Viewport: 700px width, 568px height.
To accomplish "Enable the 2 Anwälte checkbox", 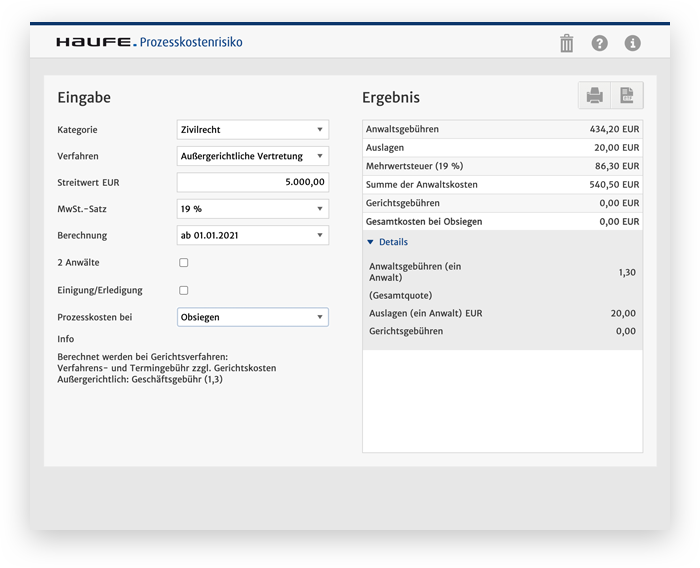I will click(183, 263).
